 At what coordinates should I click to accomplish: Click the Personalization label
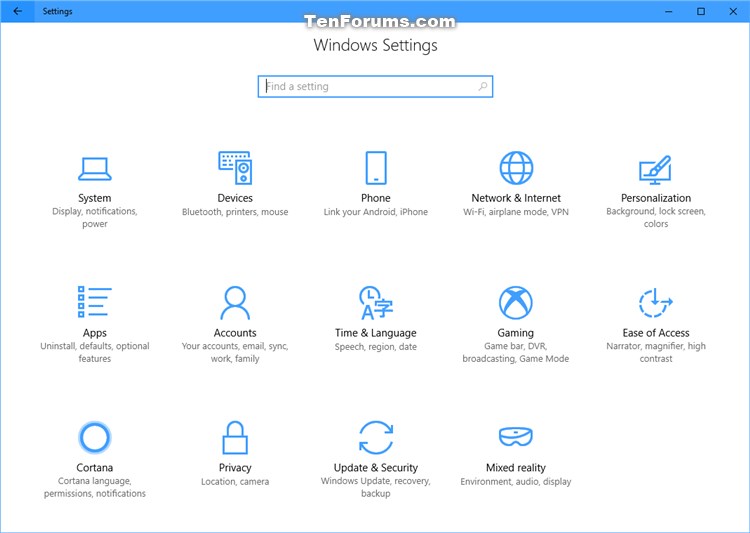click(x=656, y=198)
